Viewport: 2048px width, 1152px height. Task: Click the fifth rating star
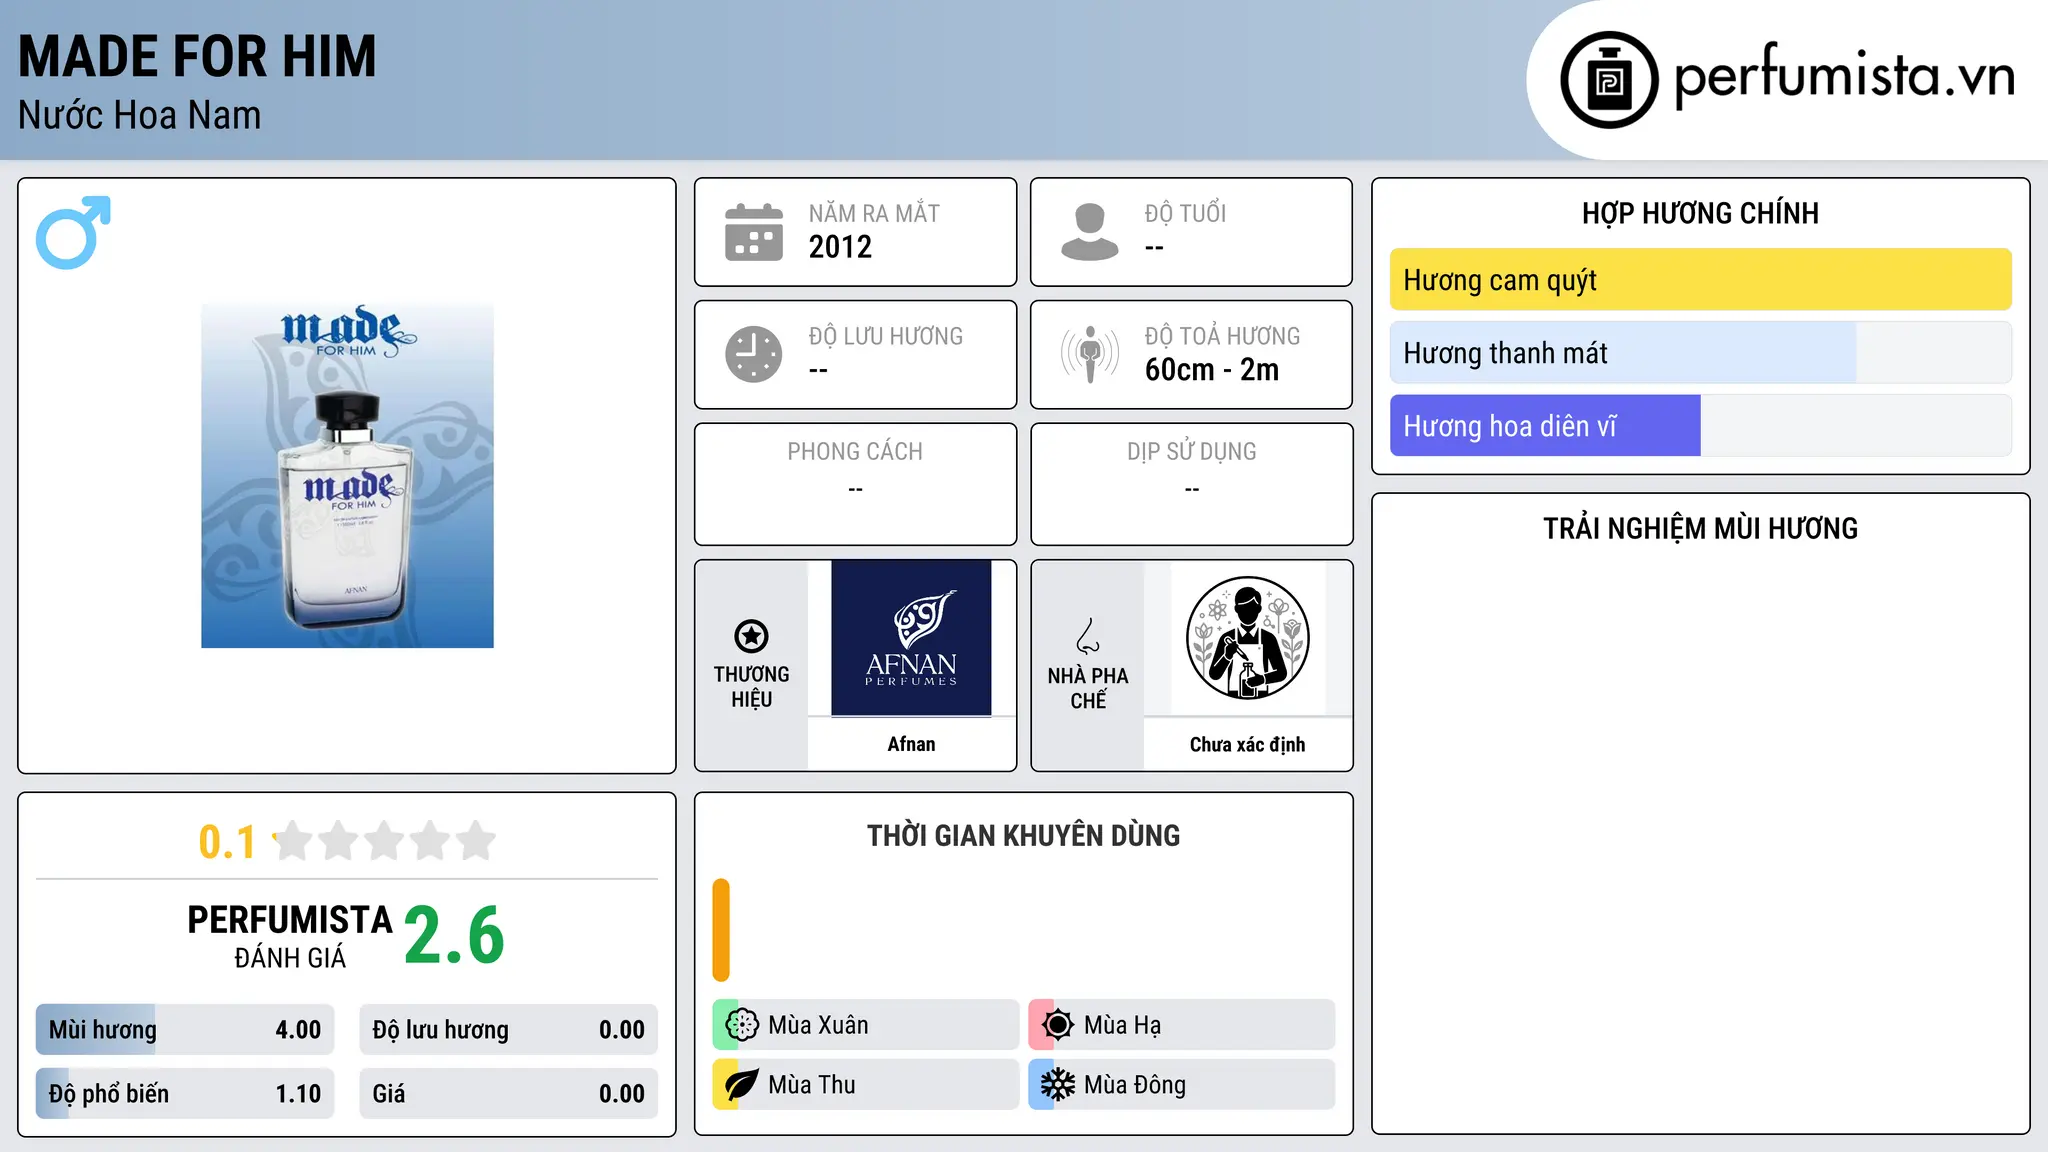(x=476, y=841)
